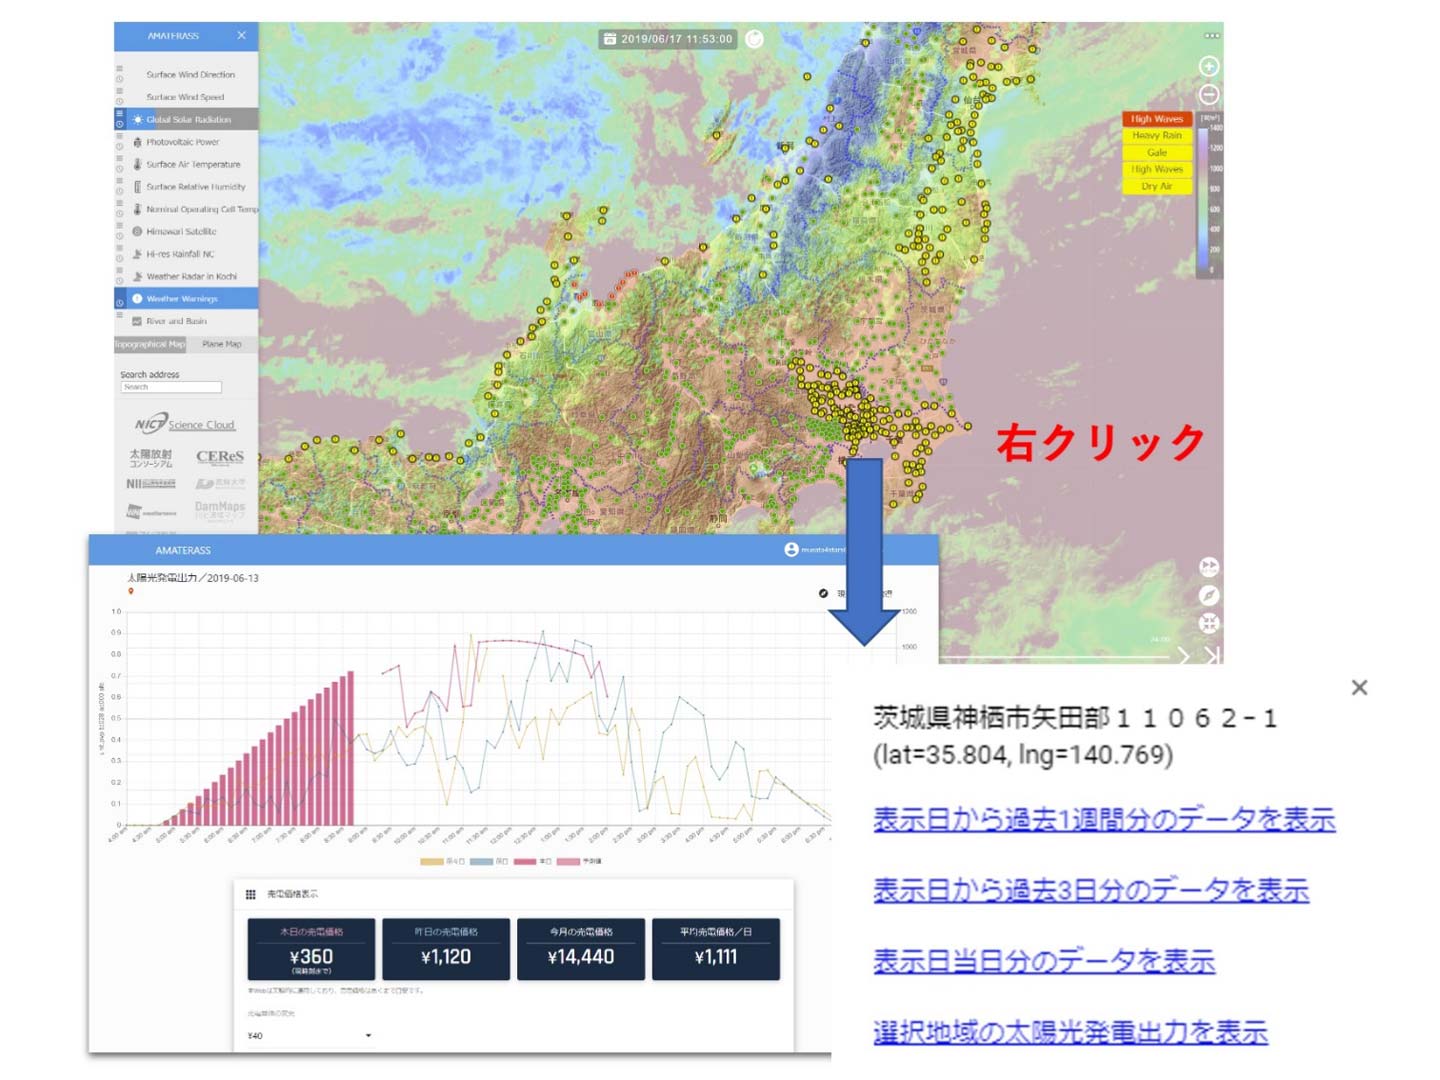Viewport: 1440px width, 1080px height.
Task: Click the compass orientation icon on map
Action: point(1209,595)
